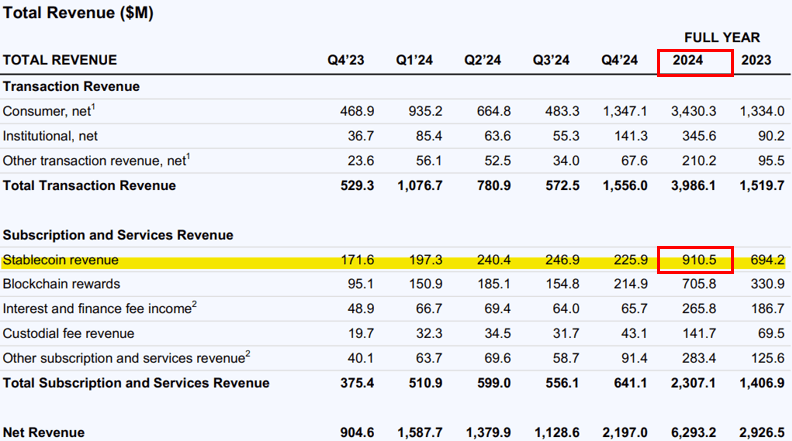The image size is (792, 441).
Task: Click the Interest and finance fee income label
Action: [96, 309]
